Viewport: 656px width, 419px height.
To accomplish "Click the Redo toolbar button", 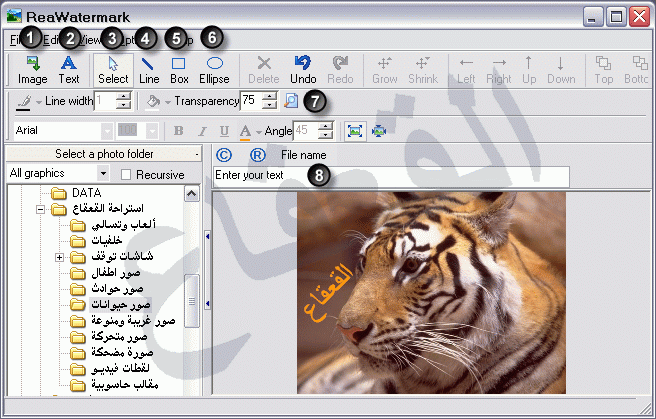I will (x=340, y=70).
